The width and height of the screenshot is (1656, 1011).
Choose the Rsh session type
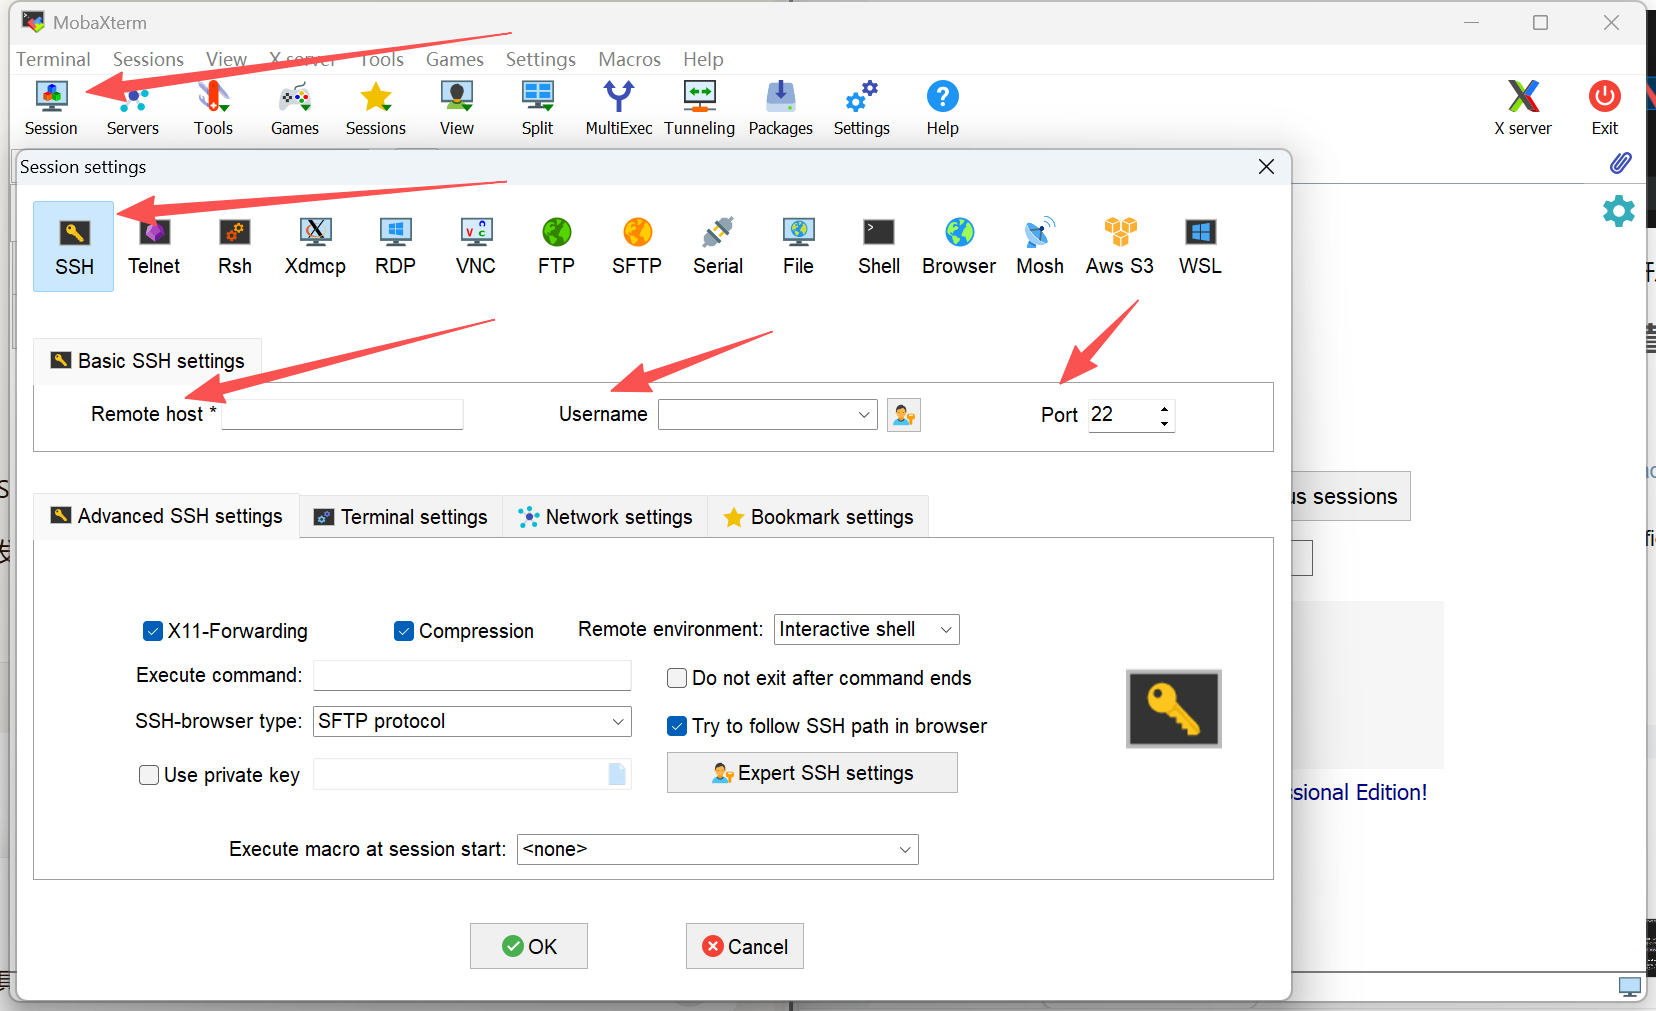pyautogui.click(x=235, y=247)
